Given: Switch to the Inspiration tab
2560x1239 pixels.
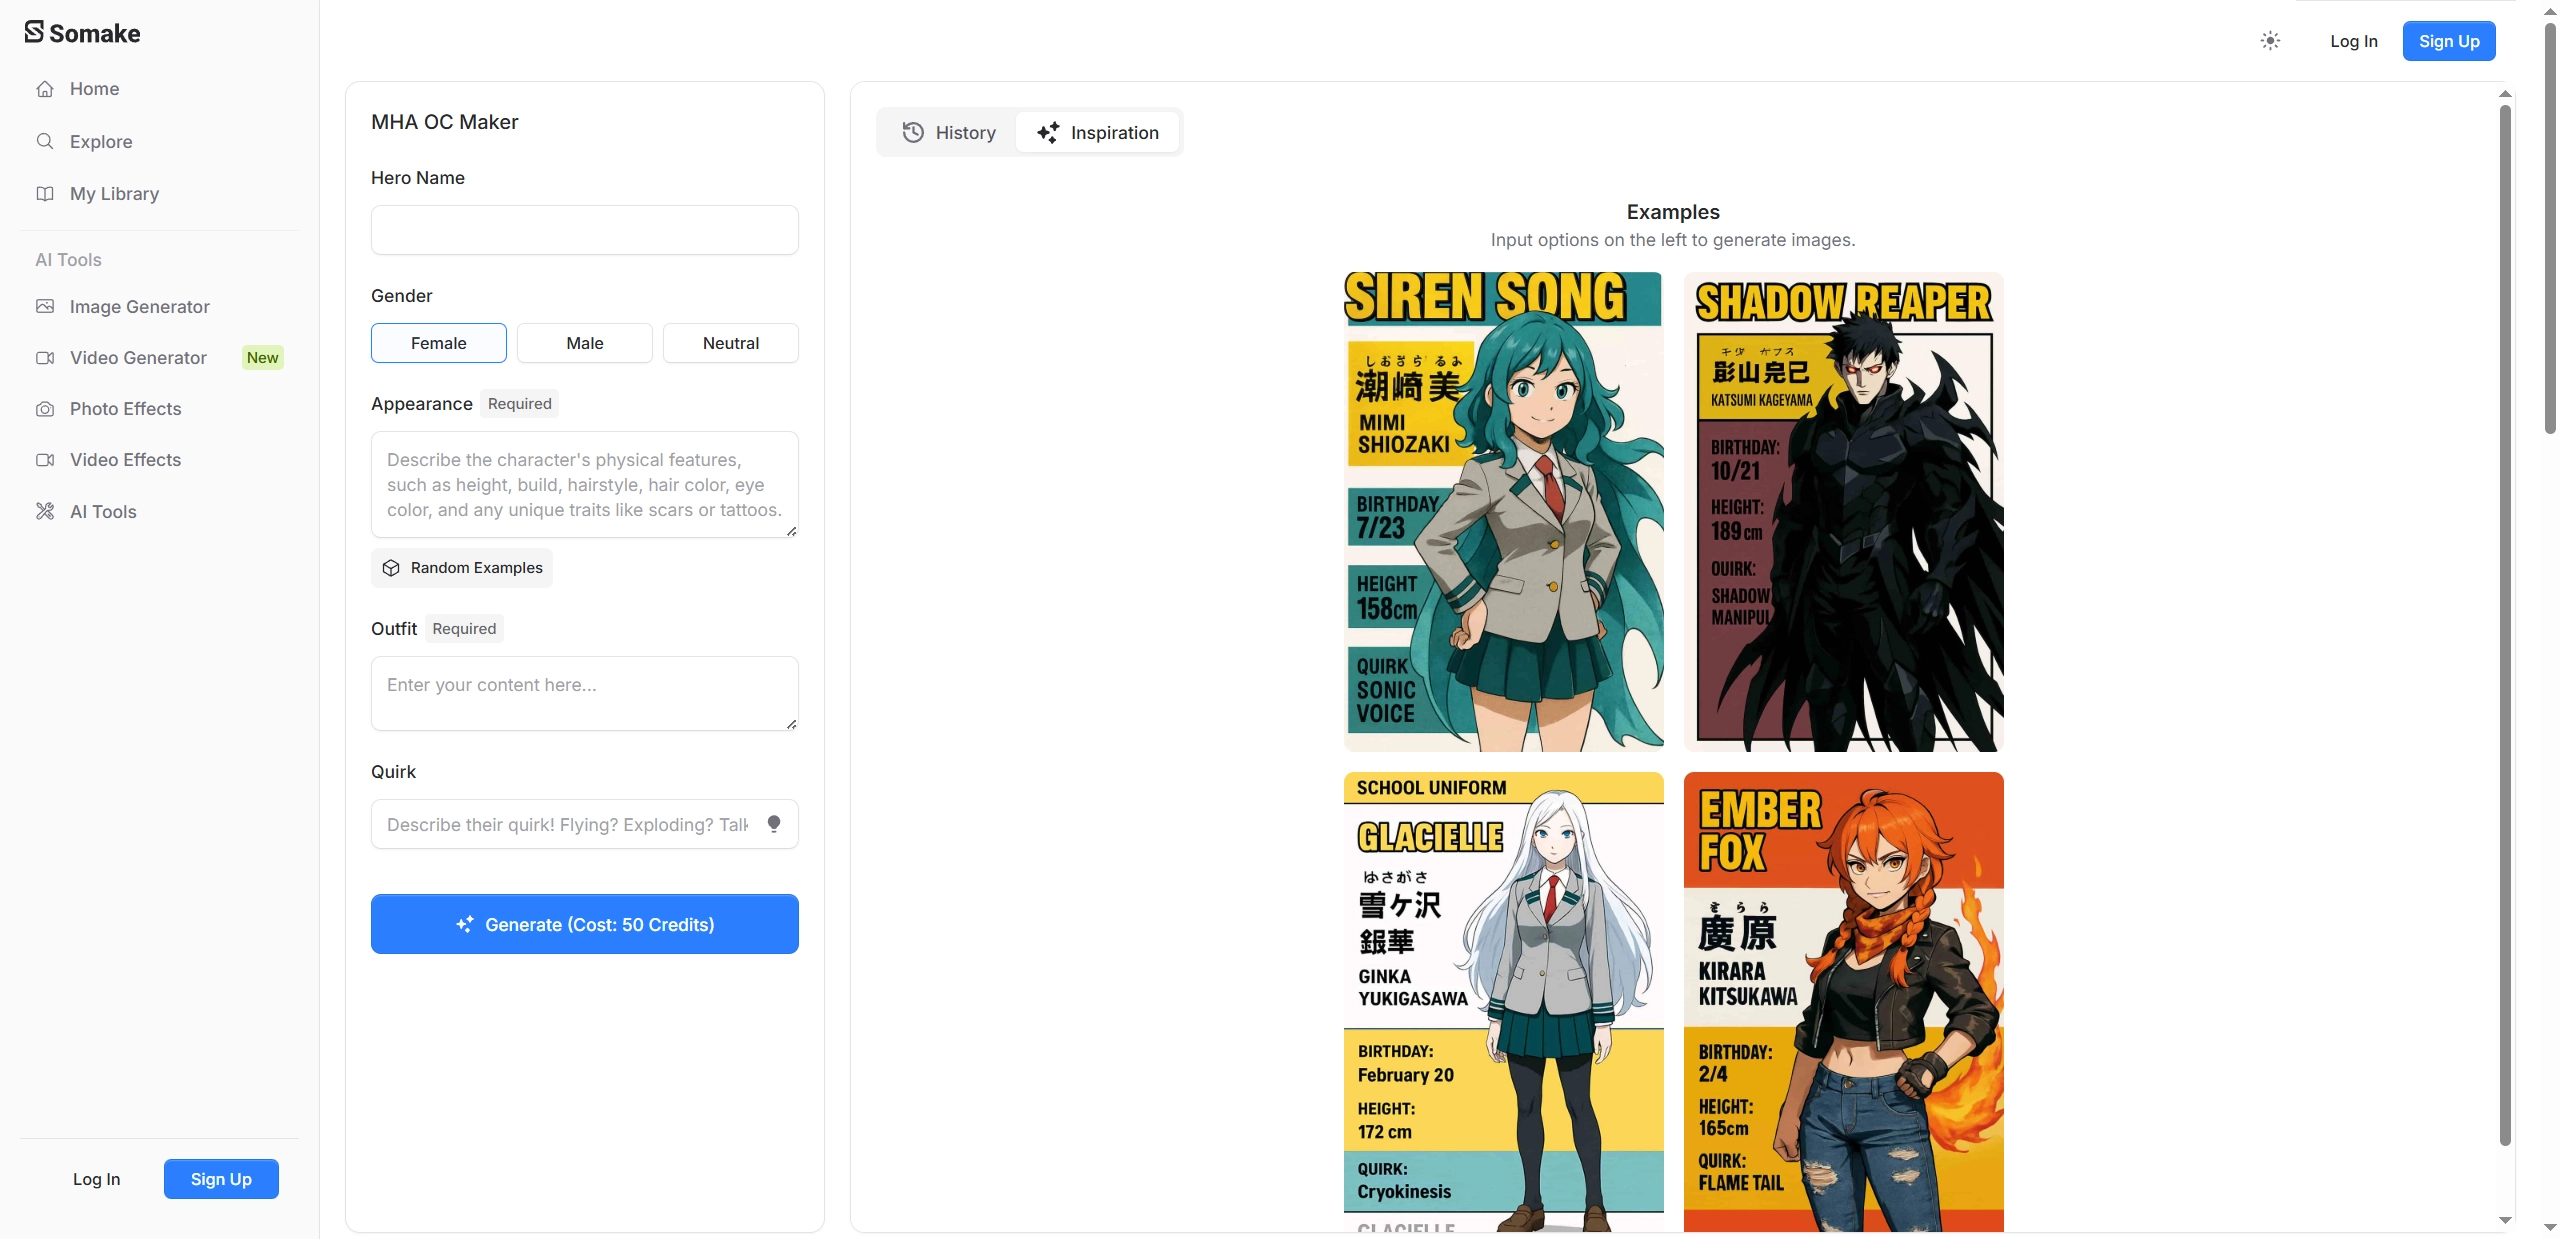Looking at the screenshot, I should coord(1097,131).
